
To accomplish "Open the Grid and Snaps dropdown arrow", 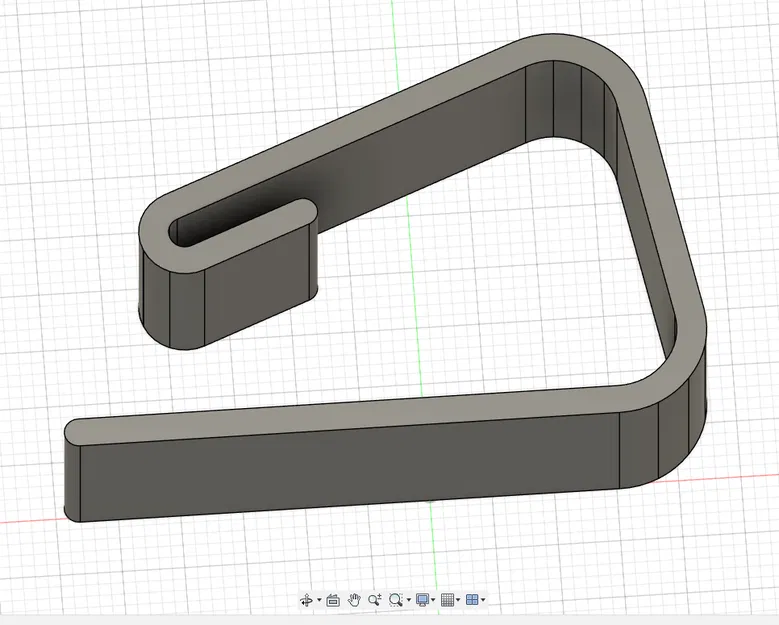I will 458,600.
